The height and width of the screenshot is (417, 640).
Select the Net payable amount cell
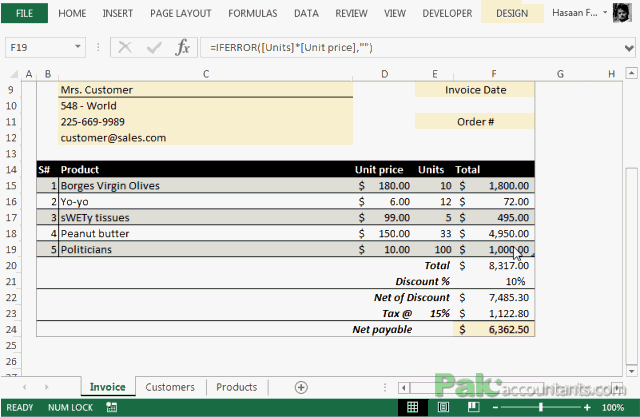pyautogui.click(x=493, y=329)
